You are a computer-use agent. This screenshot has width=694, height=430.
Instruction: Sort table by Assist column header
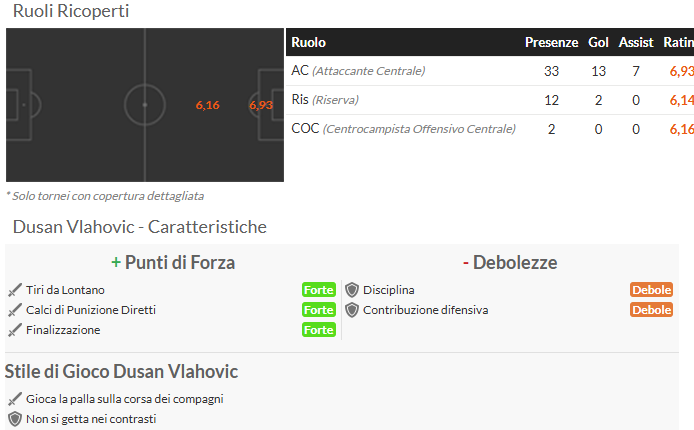tap(636, 42)
